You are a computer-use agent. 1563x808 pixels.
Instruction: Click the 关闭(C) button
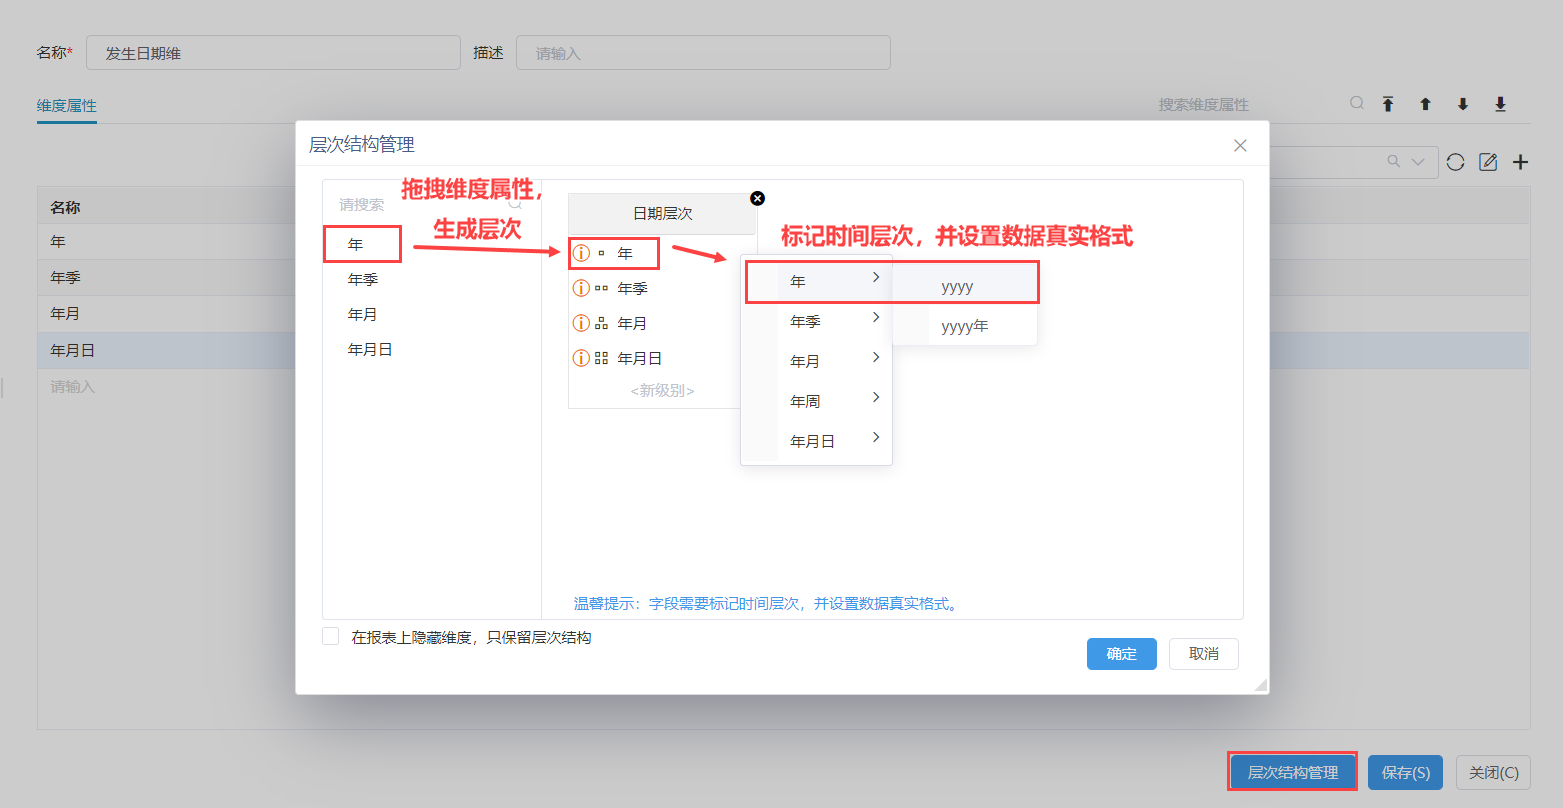pyautogui.click(x=1494, y=772)
